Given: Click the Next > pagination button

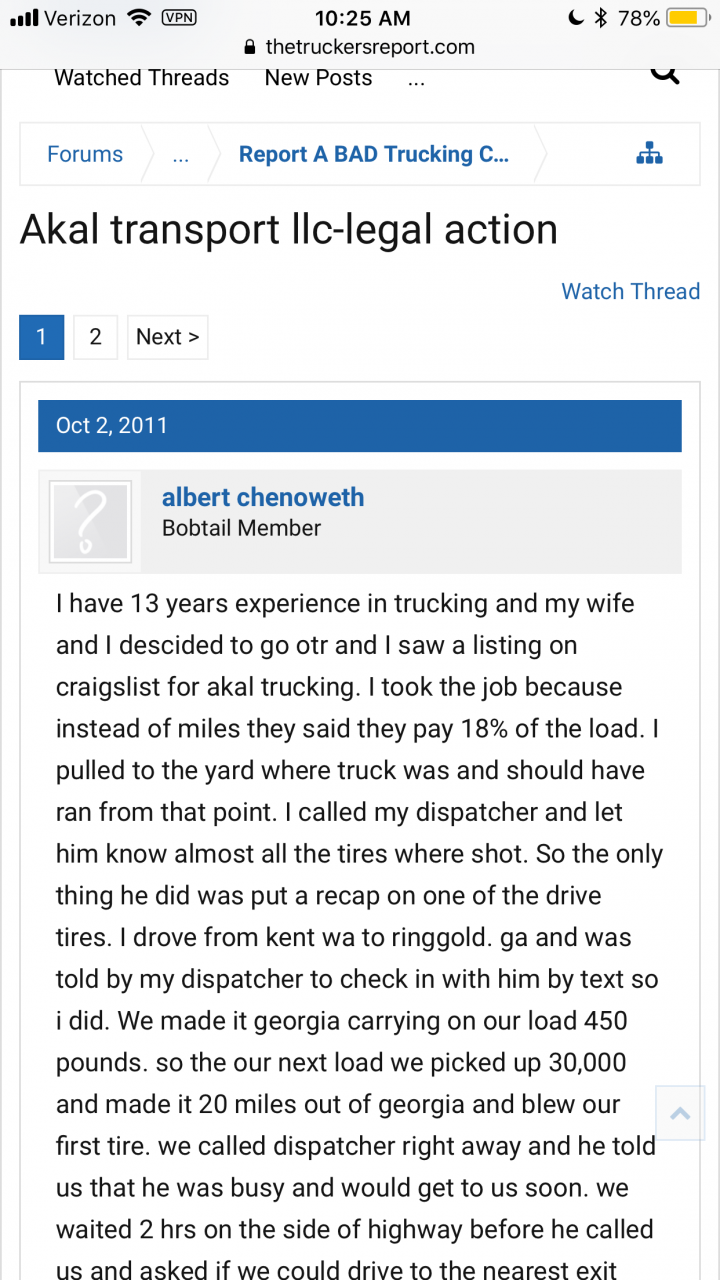Looking at the screenshot, I should click(168, 337).
